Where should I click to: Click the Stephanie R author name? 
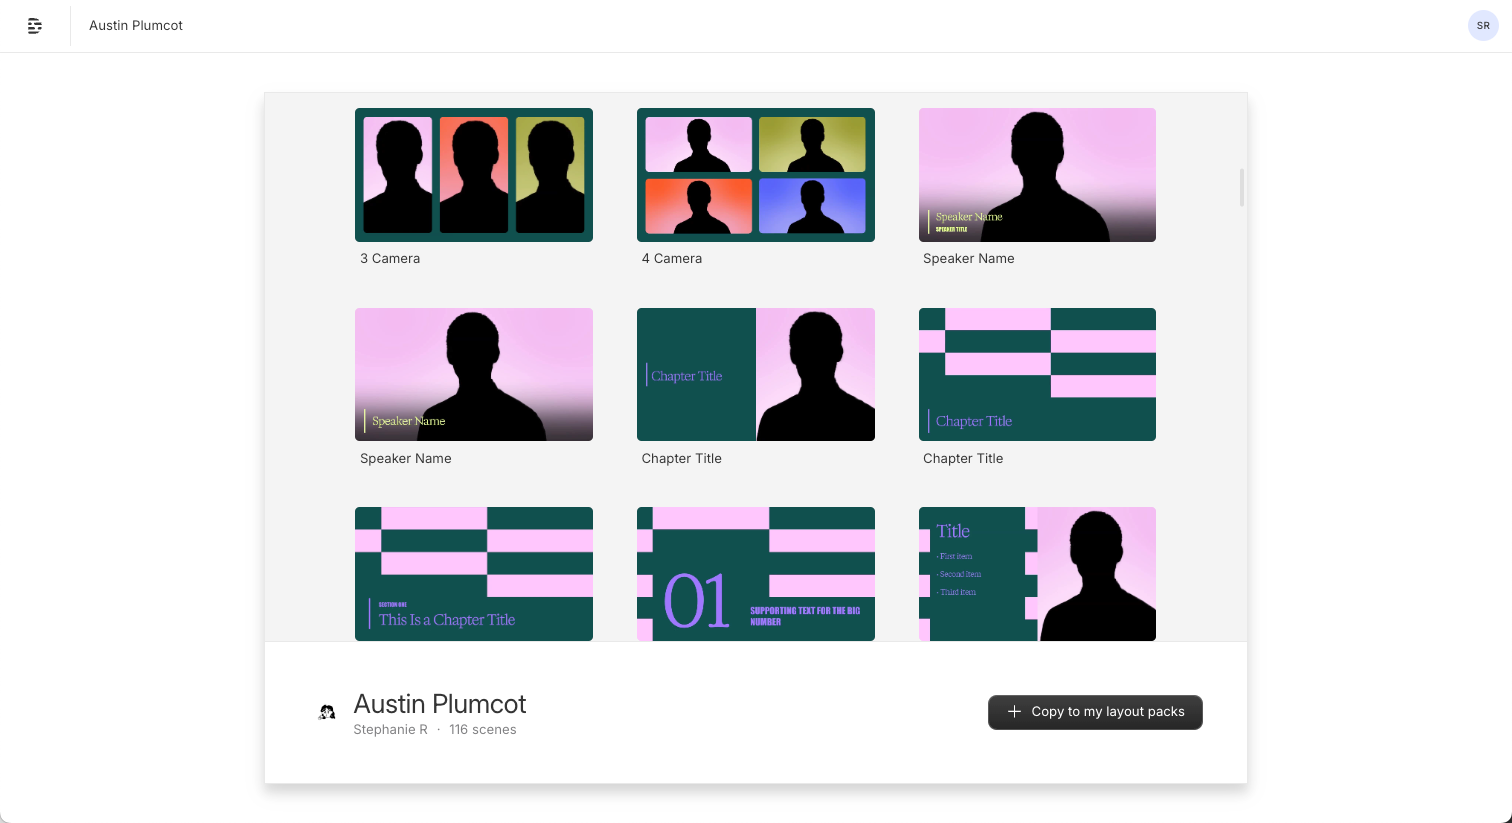pyautogui.click(x=390, y=730)
